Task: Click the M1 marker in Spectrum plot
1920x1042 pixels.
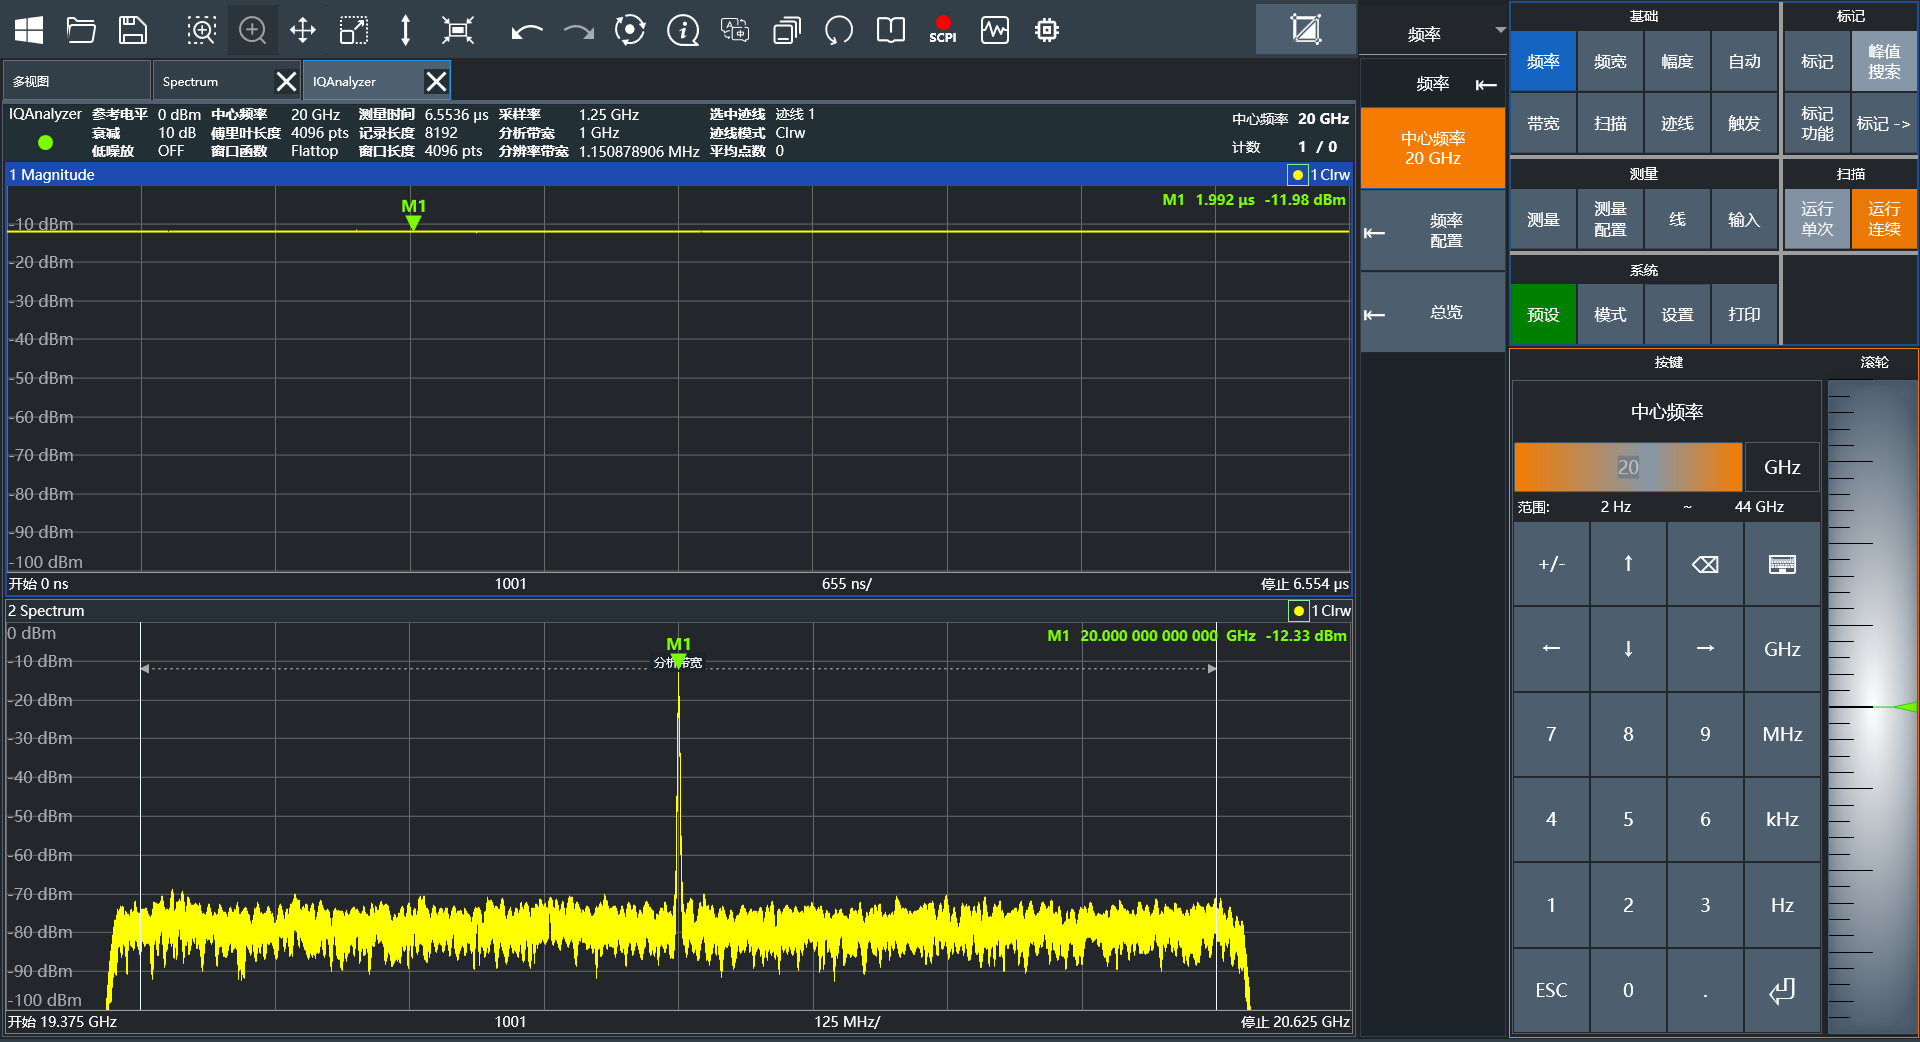Action: click(678, 651)
